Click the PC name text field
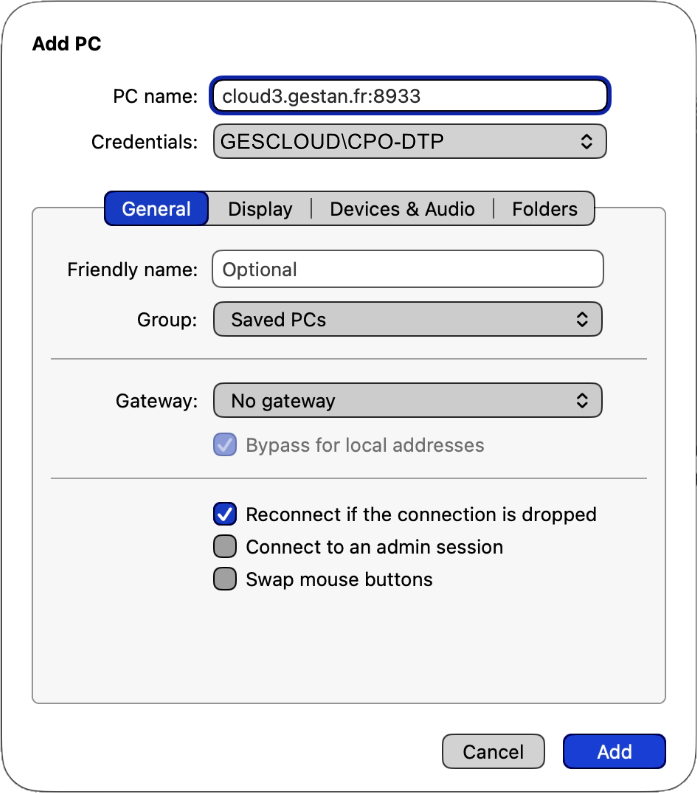 point(410,96)
